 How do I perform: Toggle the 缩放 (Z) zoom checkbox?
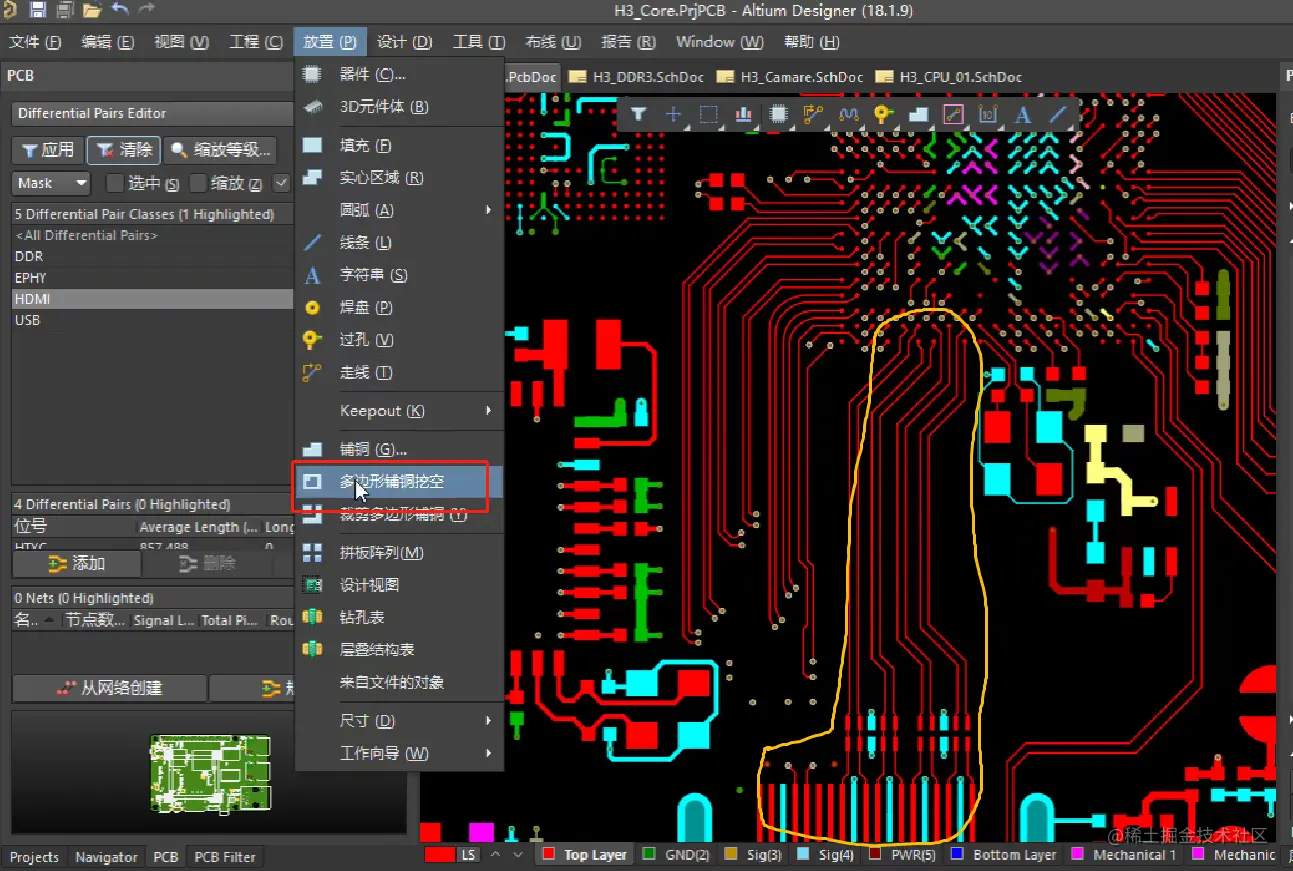pos(198,183)
